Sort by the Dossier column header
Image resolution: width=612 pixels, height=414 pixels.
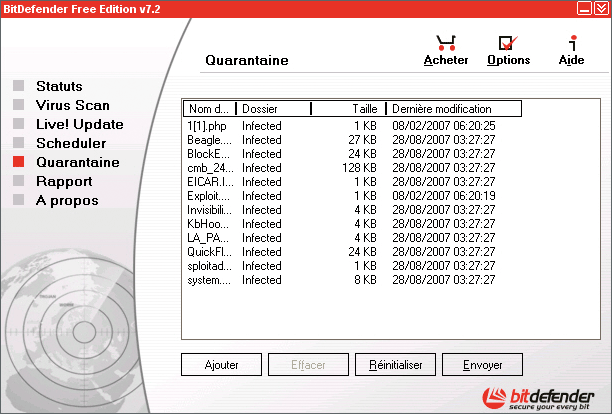(x=273, y=109)
